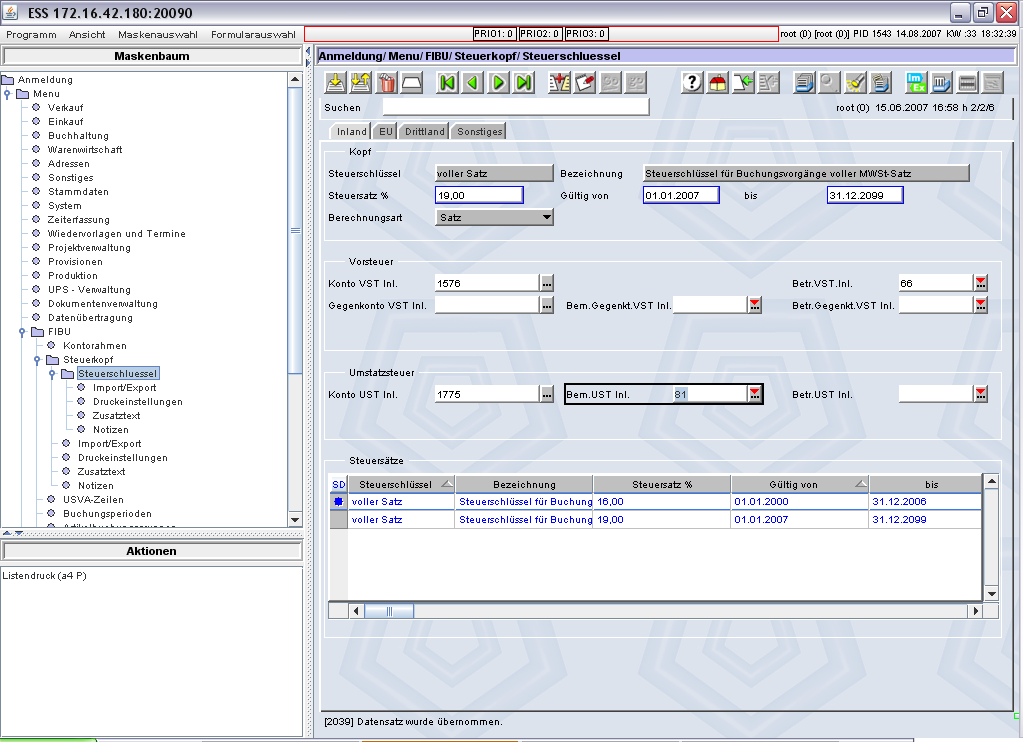This screenshot has width=1023, height=742.
Task: Open Betr.VST Inl. red arrow dropdown
Action: click(x=981, y=283)
